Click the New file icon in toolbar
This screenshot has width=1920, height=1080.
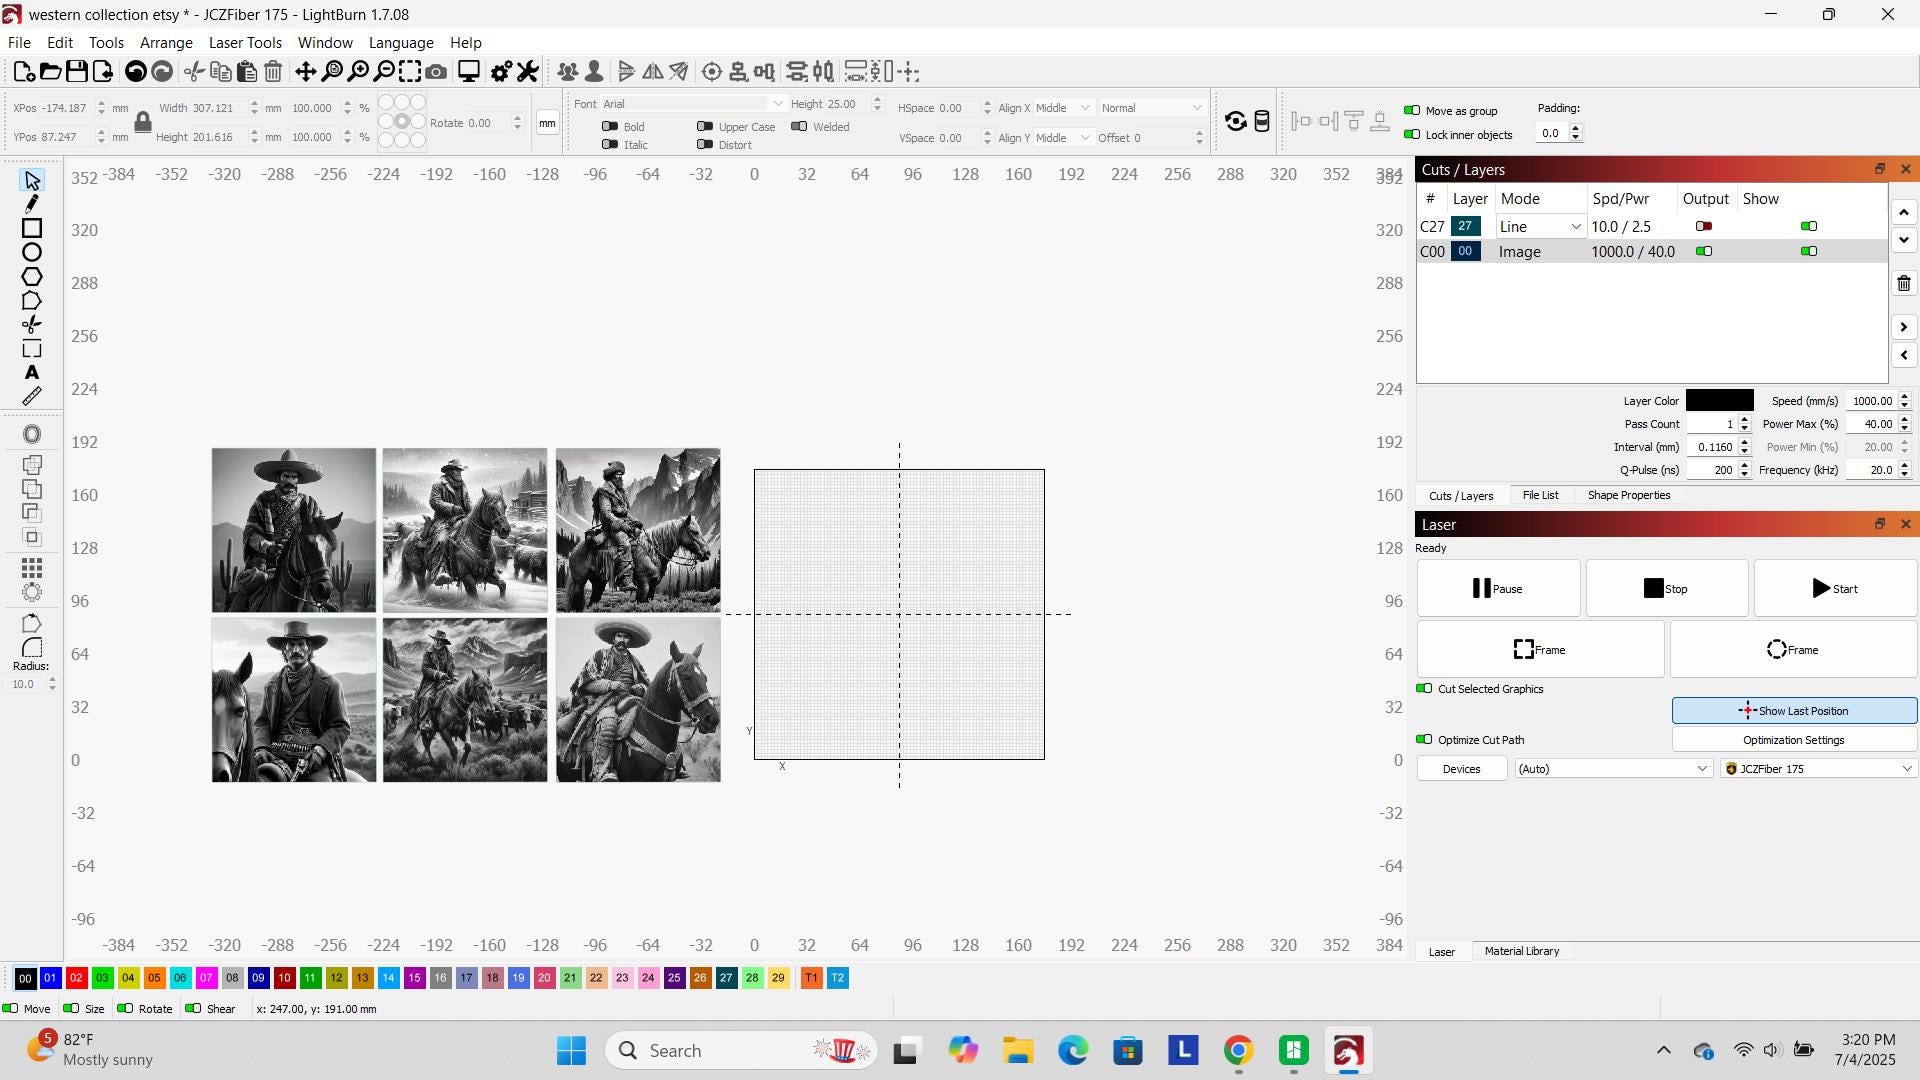point(24,71)
